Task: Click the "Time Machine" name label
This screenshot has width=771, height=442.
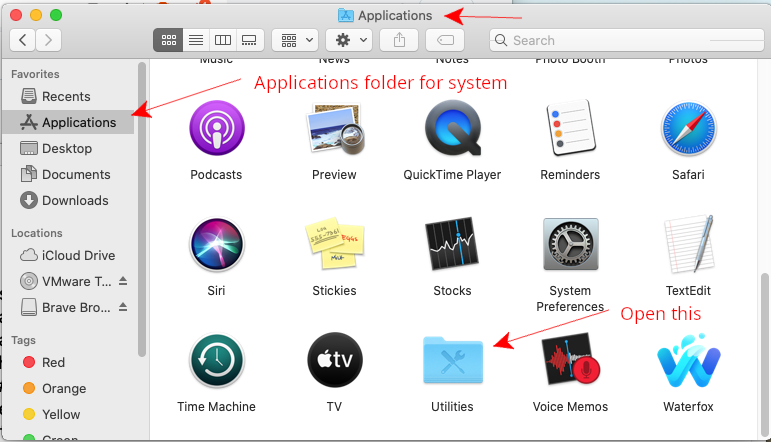Action: pos(216,407)
